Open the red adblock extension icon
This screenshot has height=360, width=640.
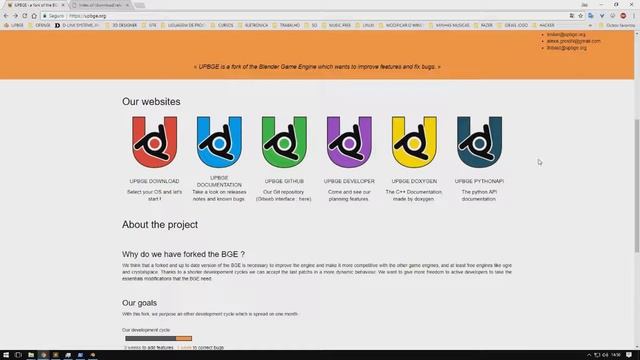tap(623, 16)
